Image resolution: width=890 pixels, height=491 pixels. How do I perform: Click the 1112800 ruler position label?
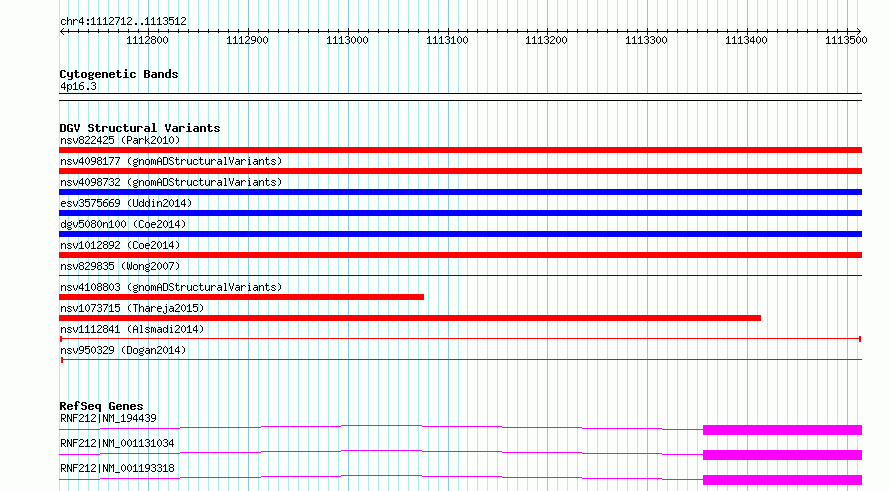(x=147, y=40)
